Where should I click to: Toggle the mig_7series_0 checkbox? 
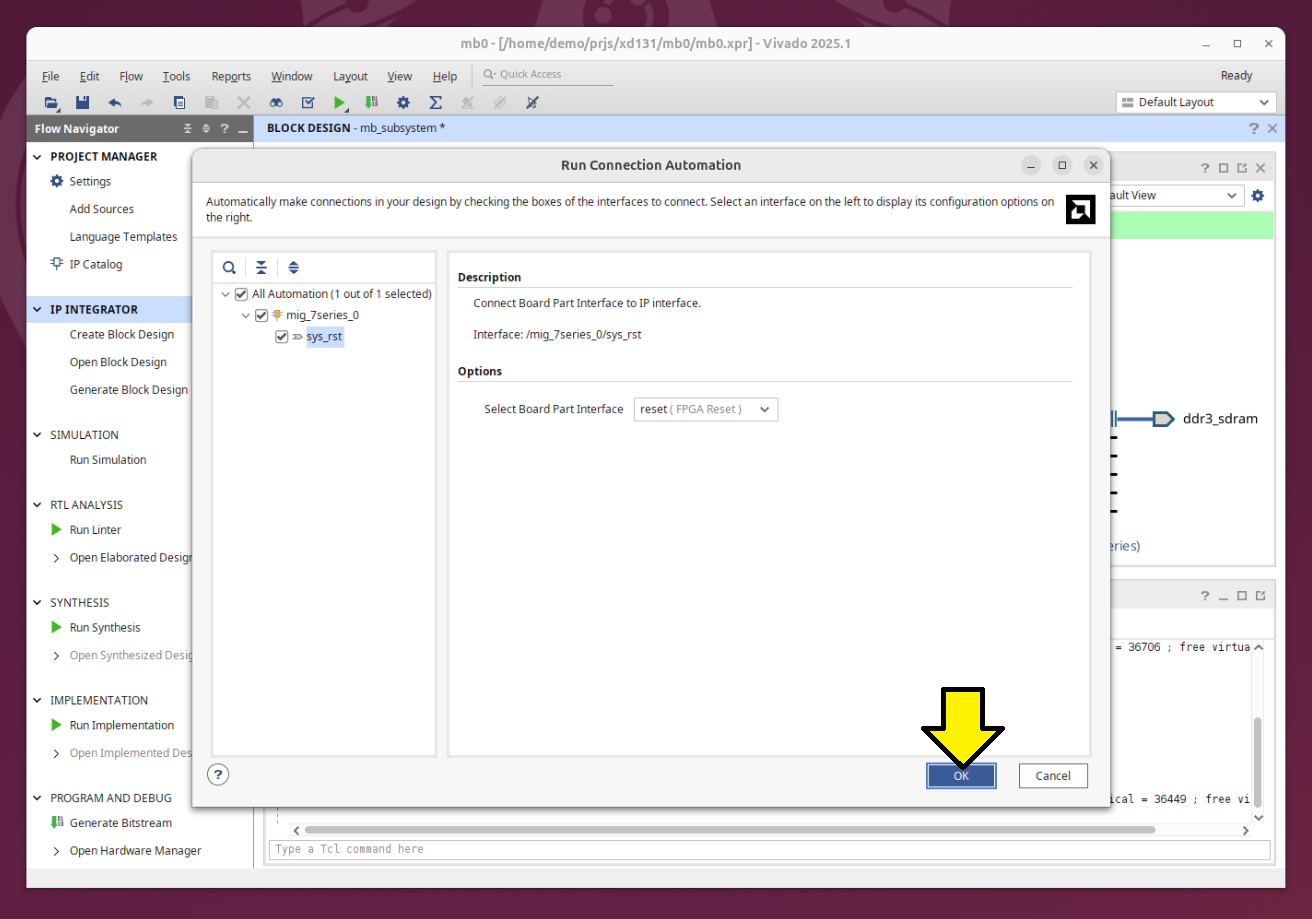[x=262, y=315]
